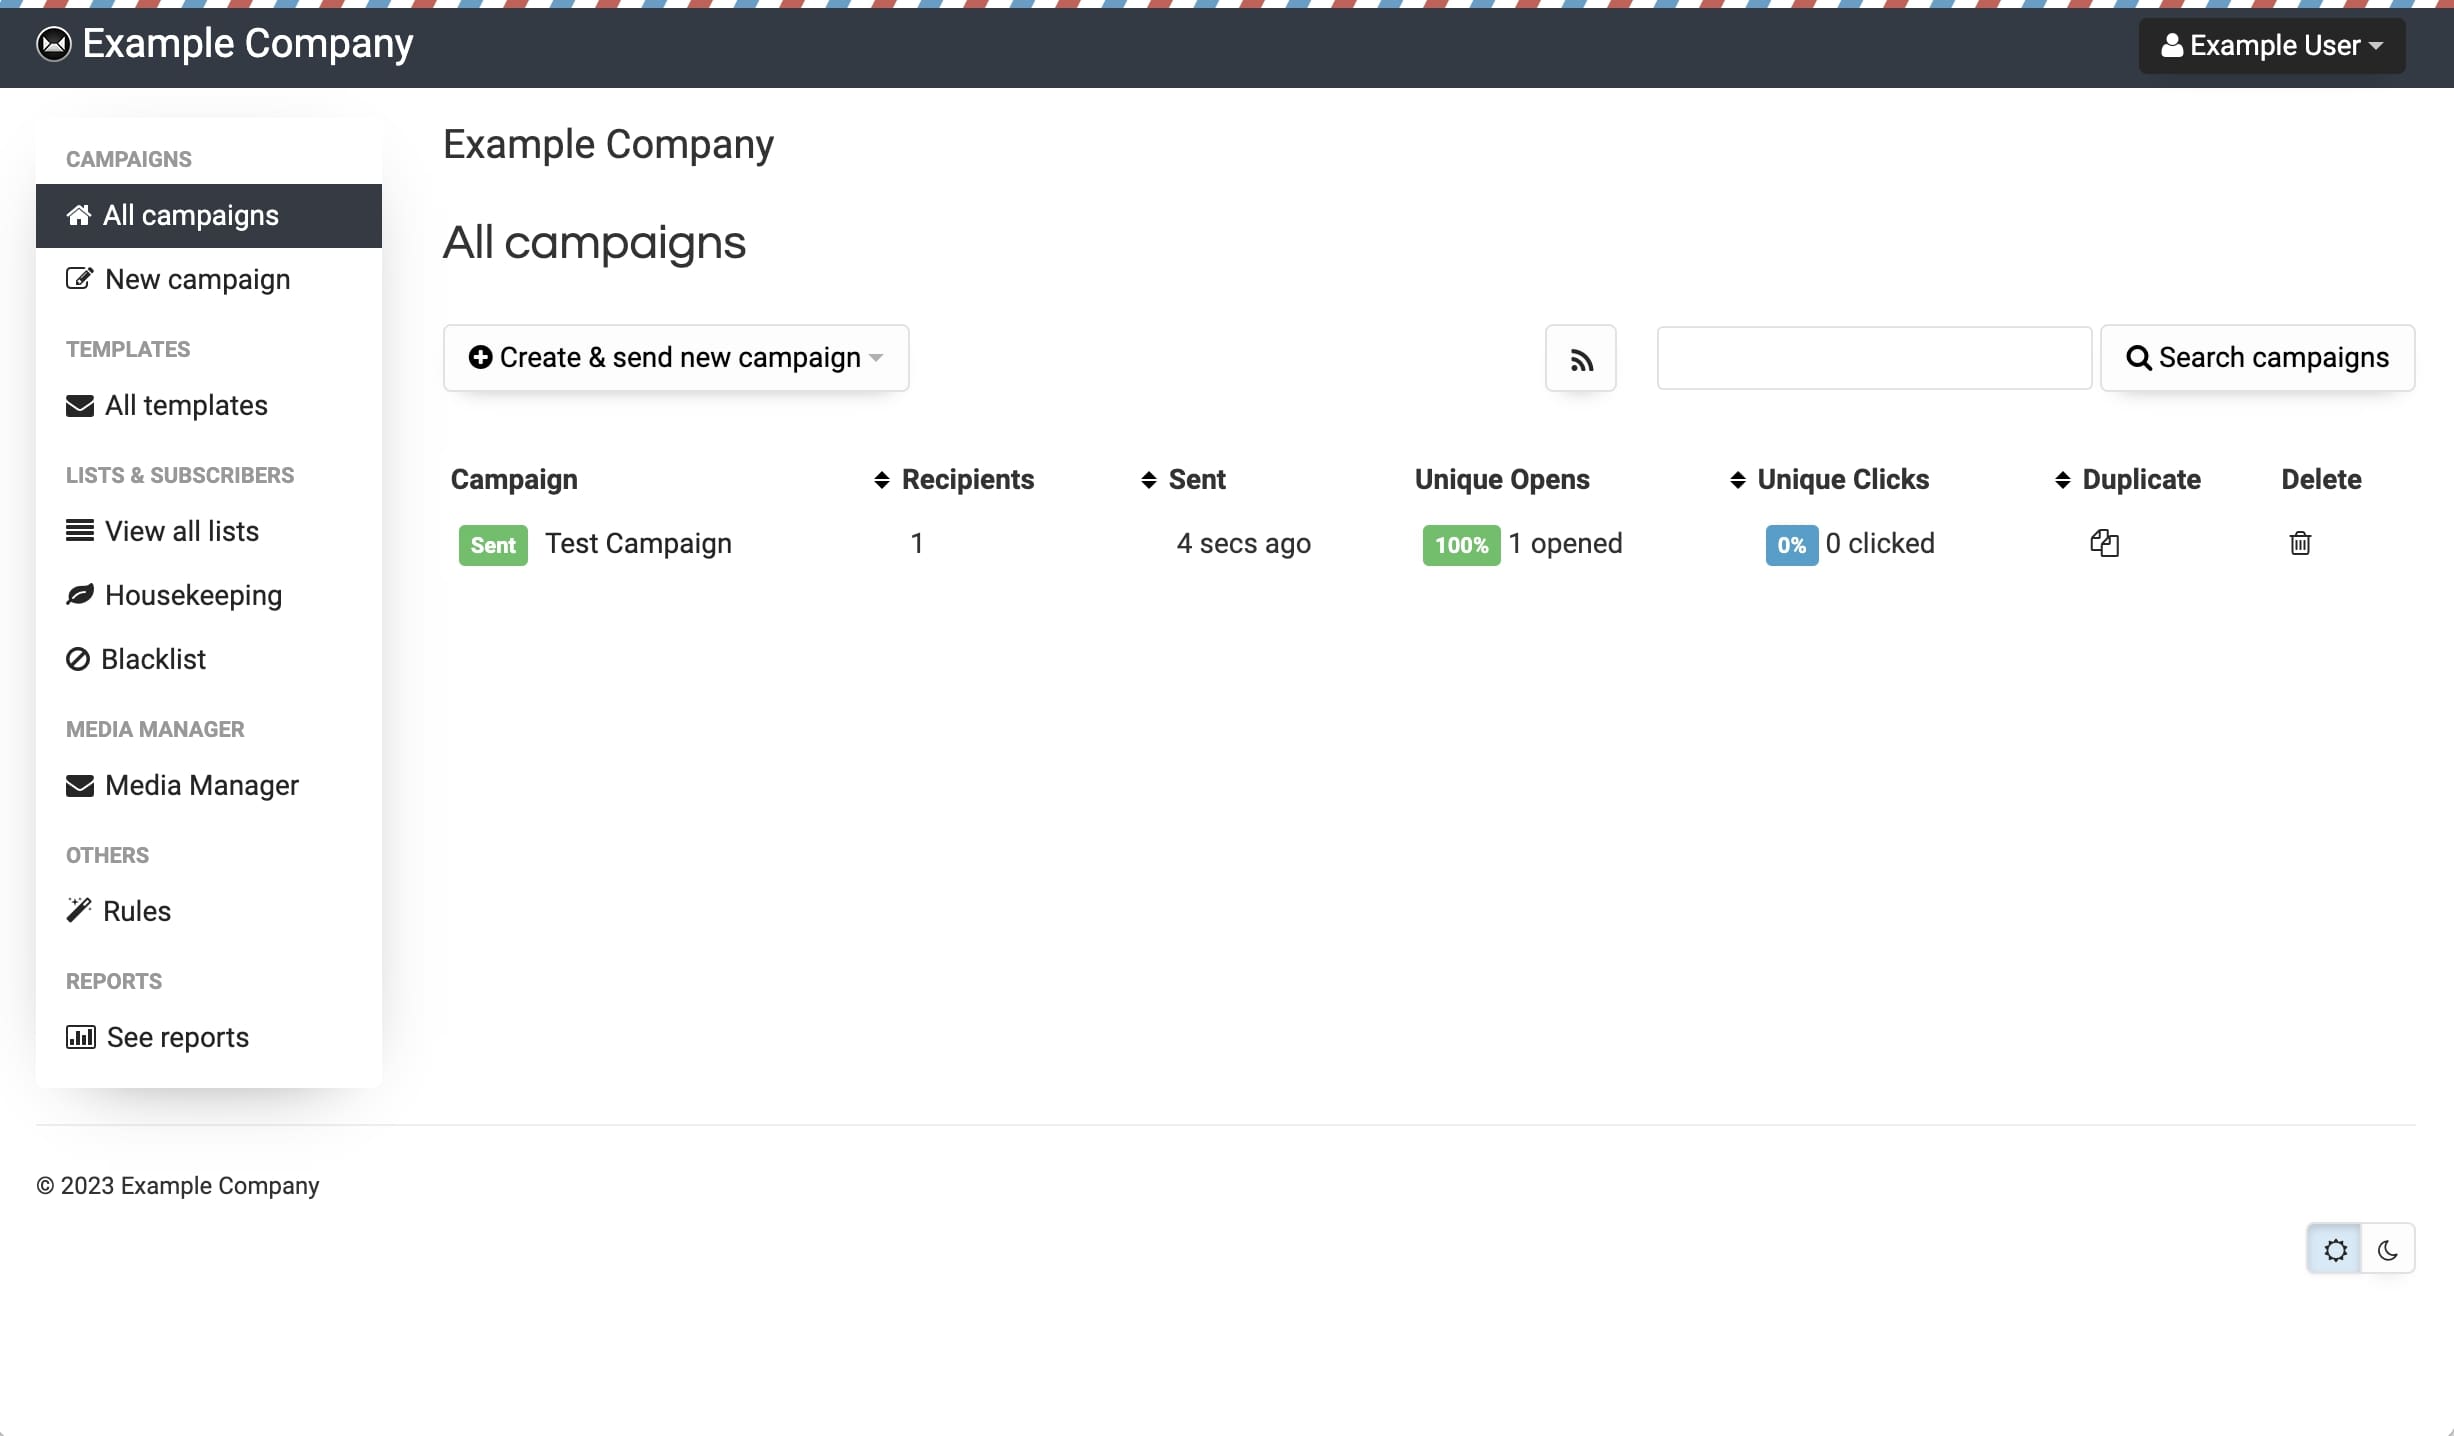The width and height of the screenshot is (2454, 1436).
Task: Sort by Sent column header
Action: tap(1197, 480)
